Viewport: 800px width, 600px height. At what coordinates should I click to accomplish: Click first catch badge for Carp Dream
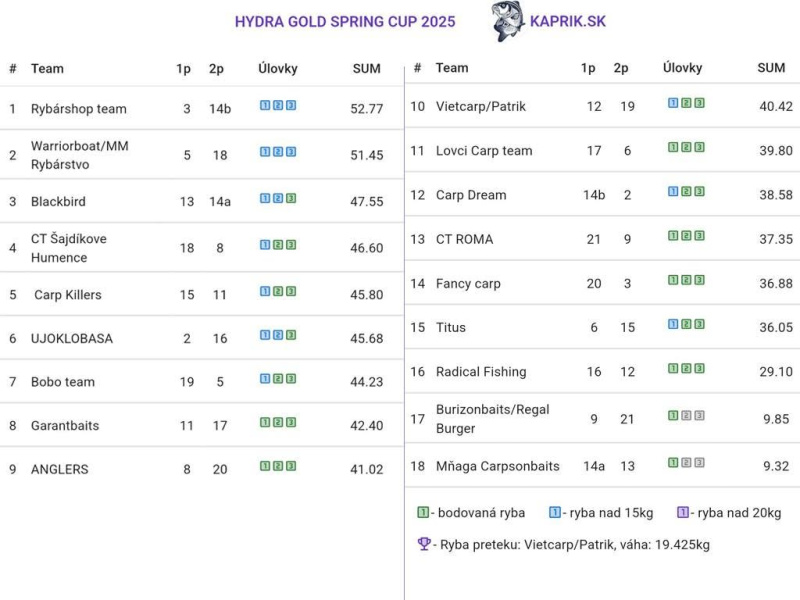pyautogui.click(x=673, y=191)
